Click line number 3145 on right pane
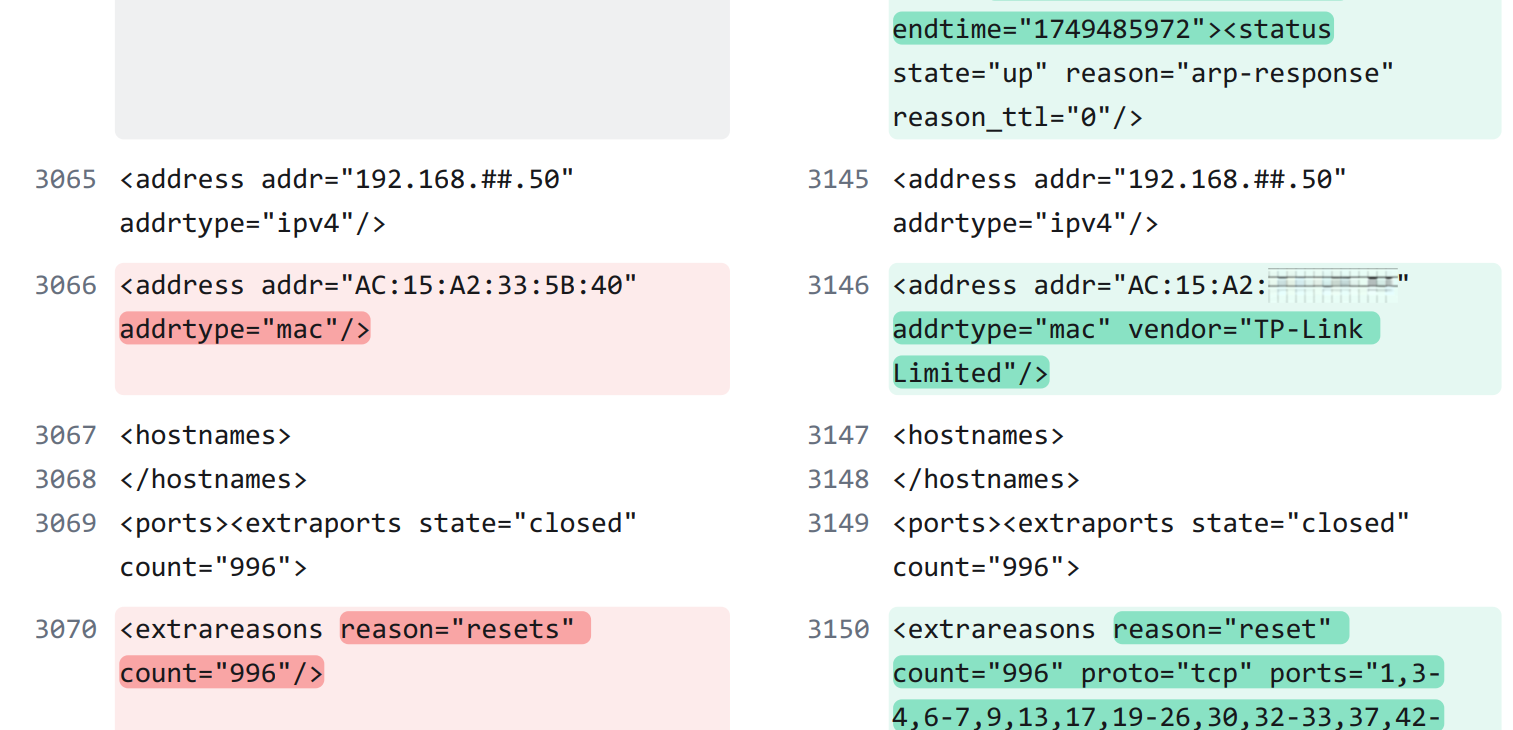This screenshot has height=730, width=1513. pyautogui.click(x=838, y=180)
